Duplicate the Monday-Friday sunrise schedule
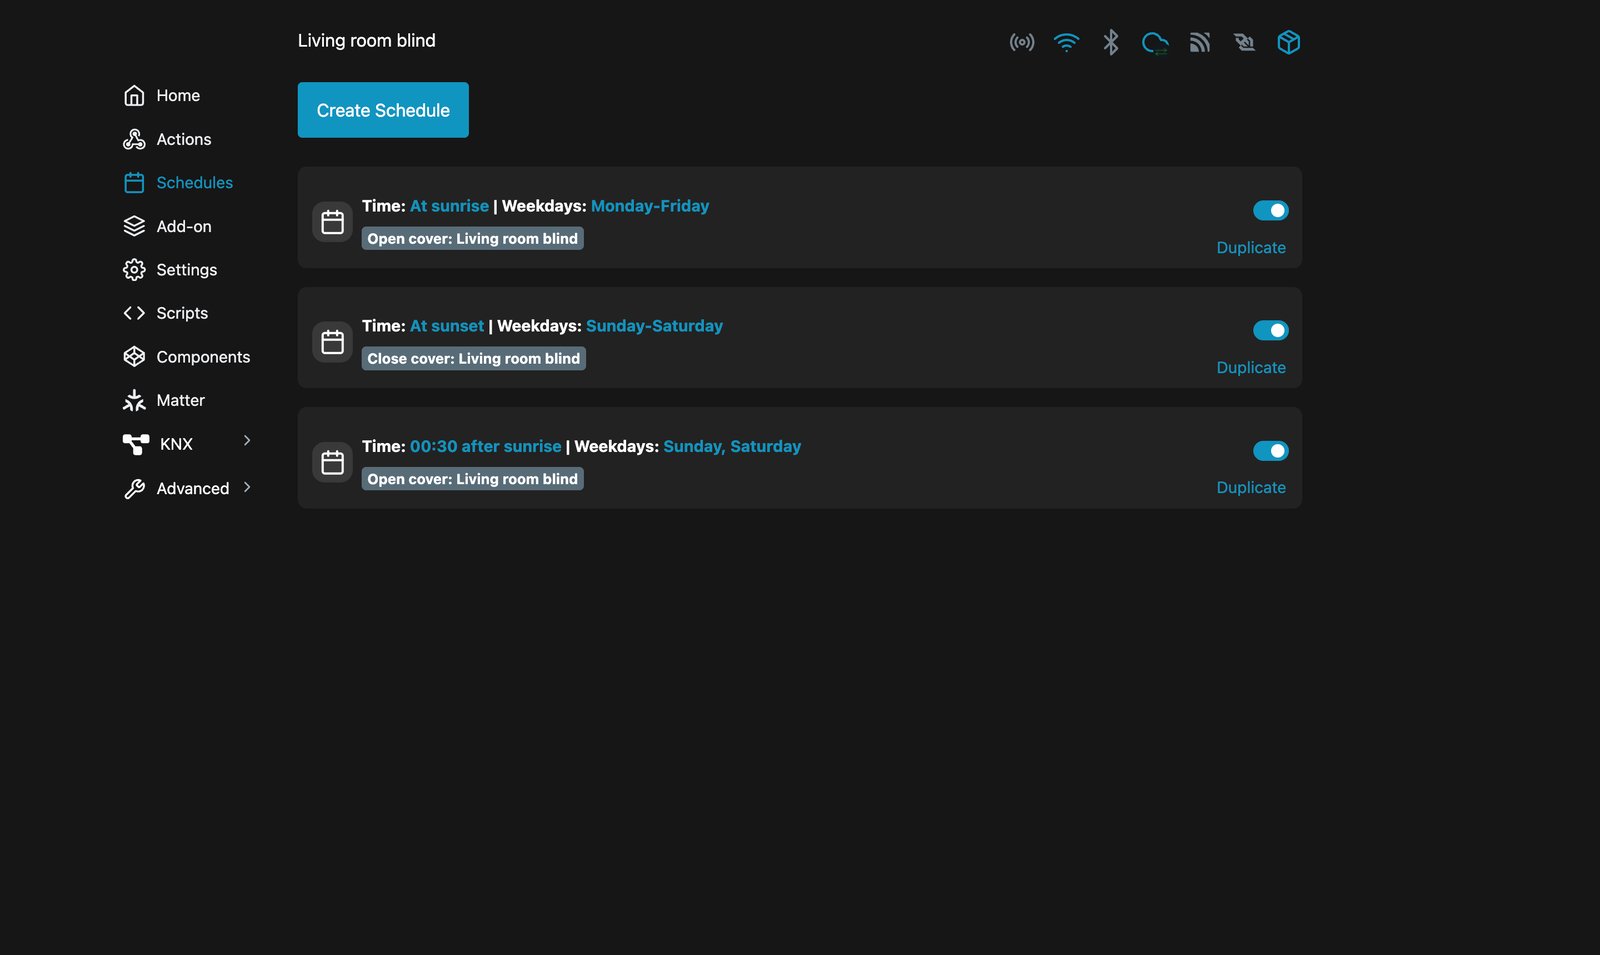The width and height of the screenshot is (1600, 955). coord(1251,248)
